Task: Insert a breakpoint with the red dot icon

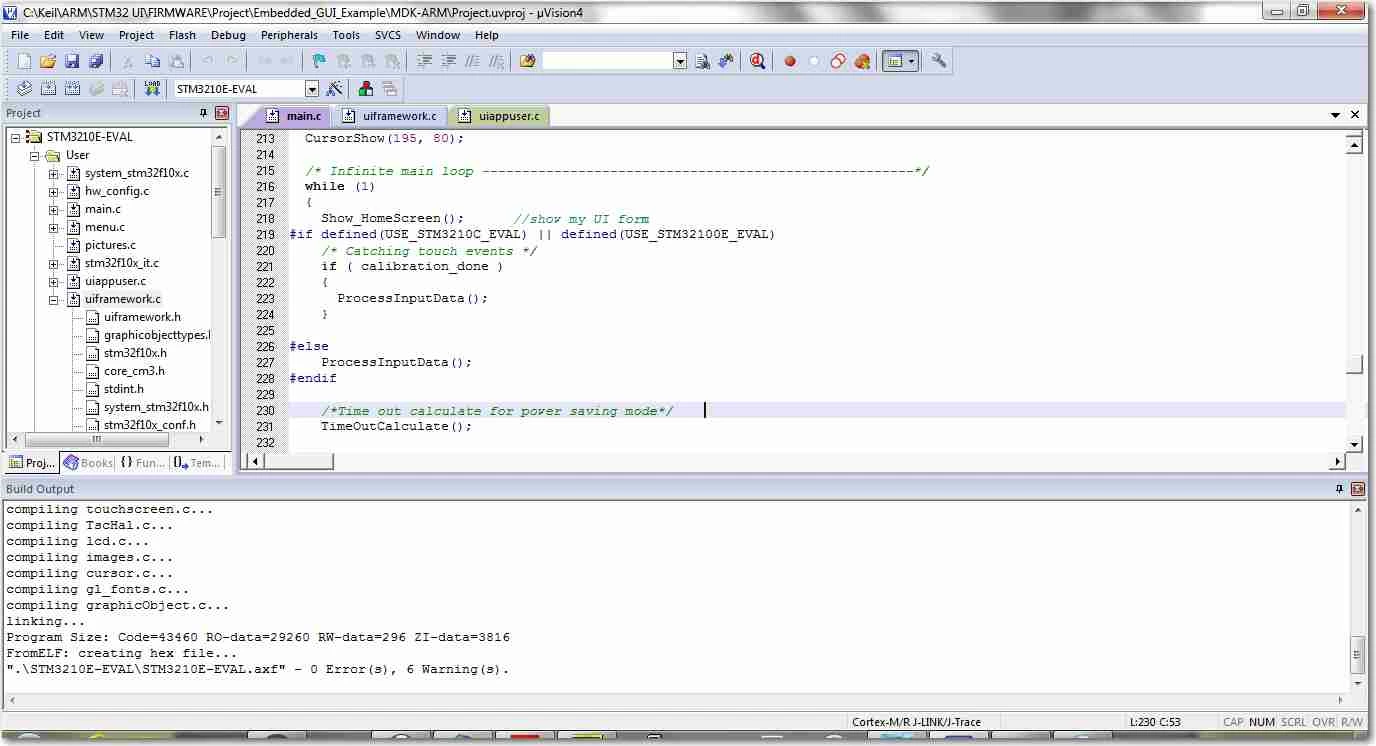Action: click(790, 61)
